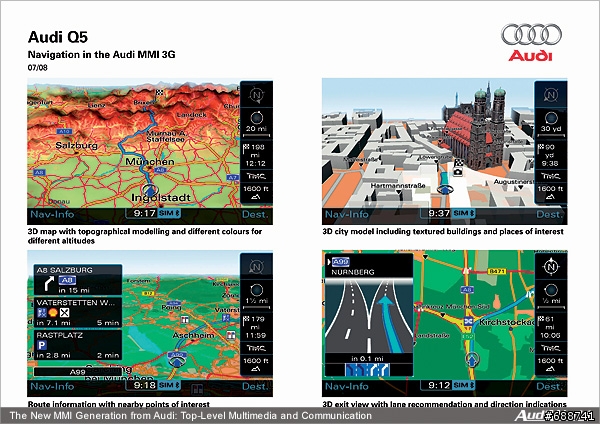600x424 pixels.
Task: Click the Audi four-rings logo
Action: point(532,34)
